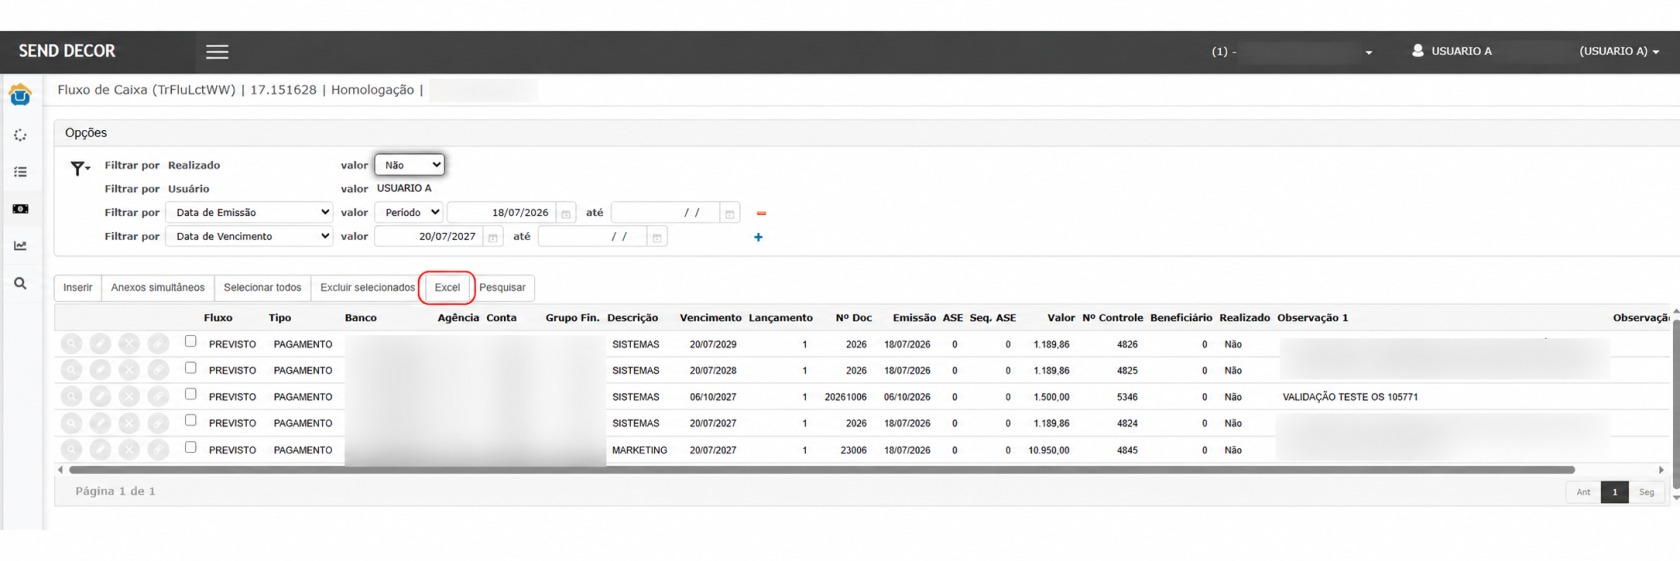Select page 1 in pagination
Screen dimensions: 1680x561
point(1614,492)
